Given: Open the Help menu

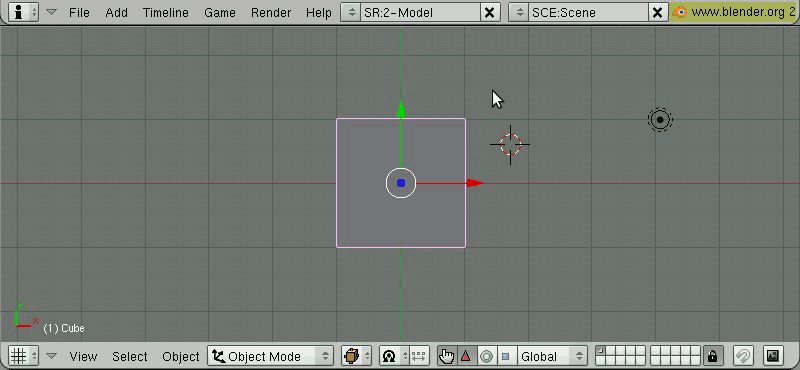Looking at the screenshot, I should 319,12.
